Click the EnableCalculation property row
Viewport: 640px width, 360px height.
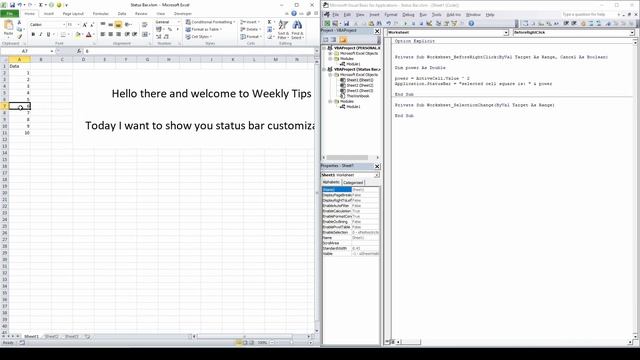[x=351, y=211]
